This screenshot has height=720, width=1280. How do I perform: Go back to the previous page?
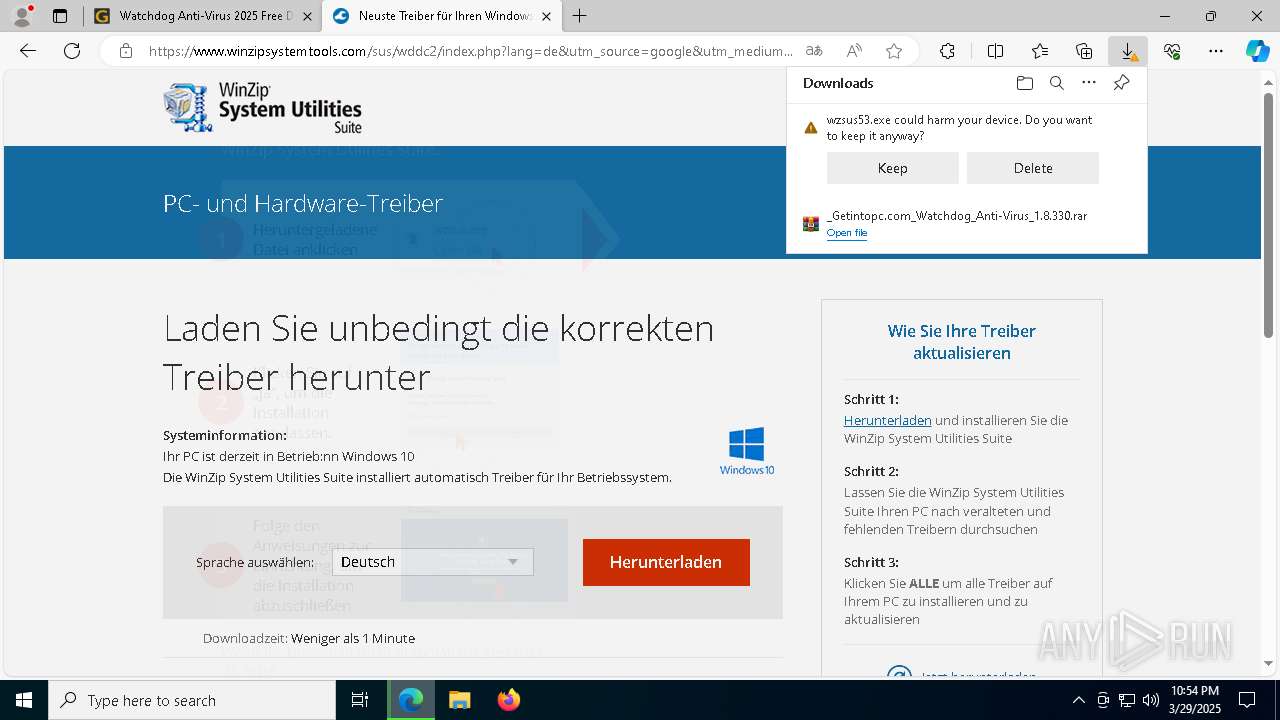click(x=28, y=51)
